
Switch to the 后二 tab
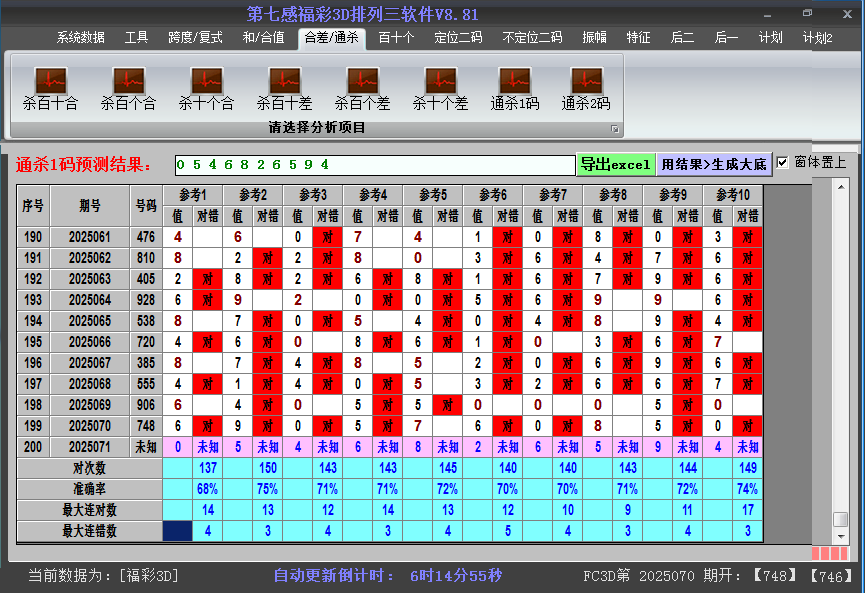coord(682,38)
